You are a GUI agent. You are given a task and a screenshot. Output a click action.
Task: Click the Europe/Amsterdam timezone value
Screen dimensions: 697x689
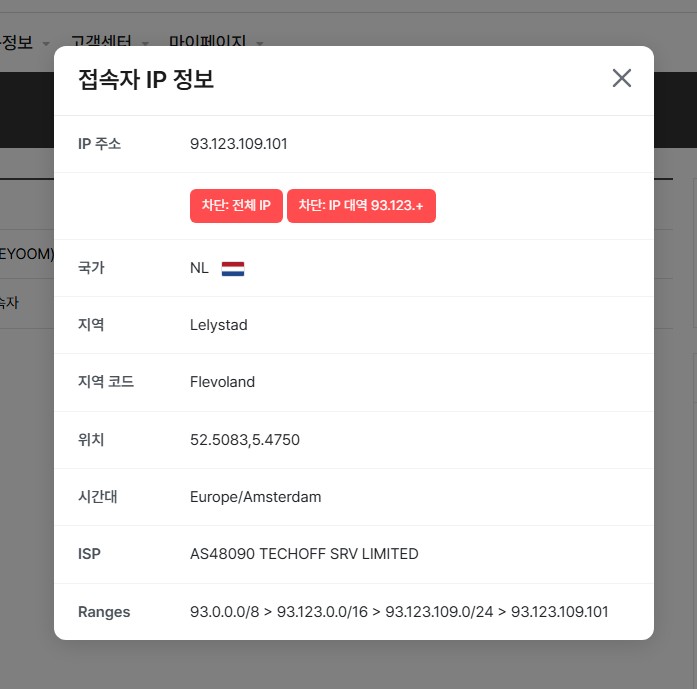click(255, 497)
